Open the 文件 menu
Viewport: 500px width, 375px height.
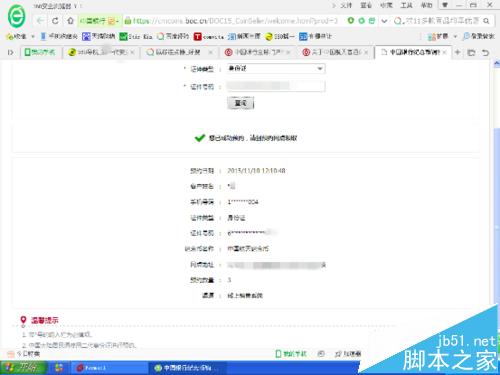click(x=346, y=5)
